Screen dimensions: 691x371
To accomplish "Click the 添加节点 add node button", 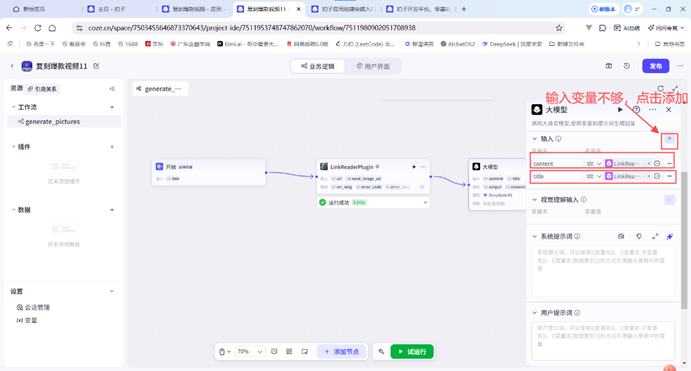I will click(342, 352).
